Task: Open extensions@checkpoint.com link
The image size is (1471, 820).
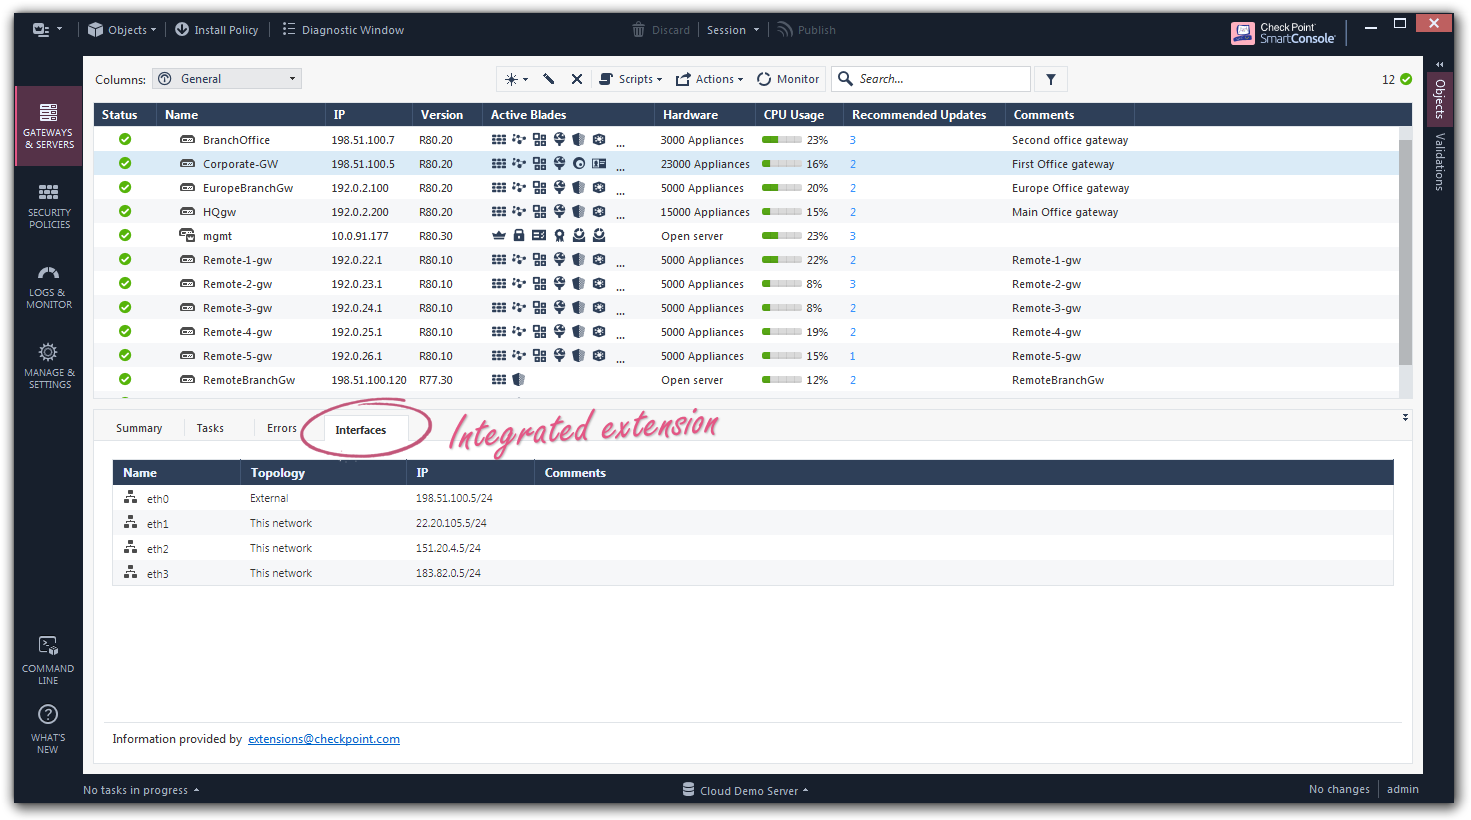Action: coord(324,739)
